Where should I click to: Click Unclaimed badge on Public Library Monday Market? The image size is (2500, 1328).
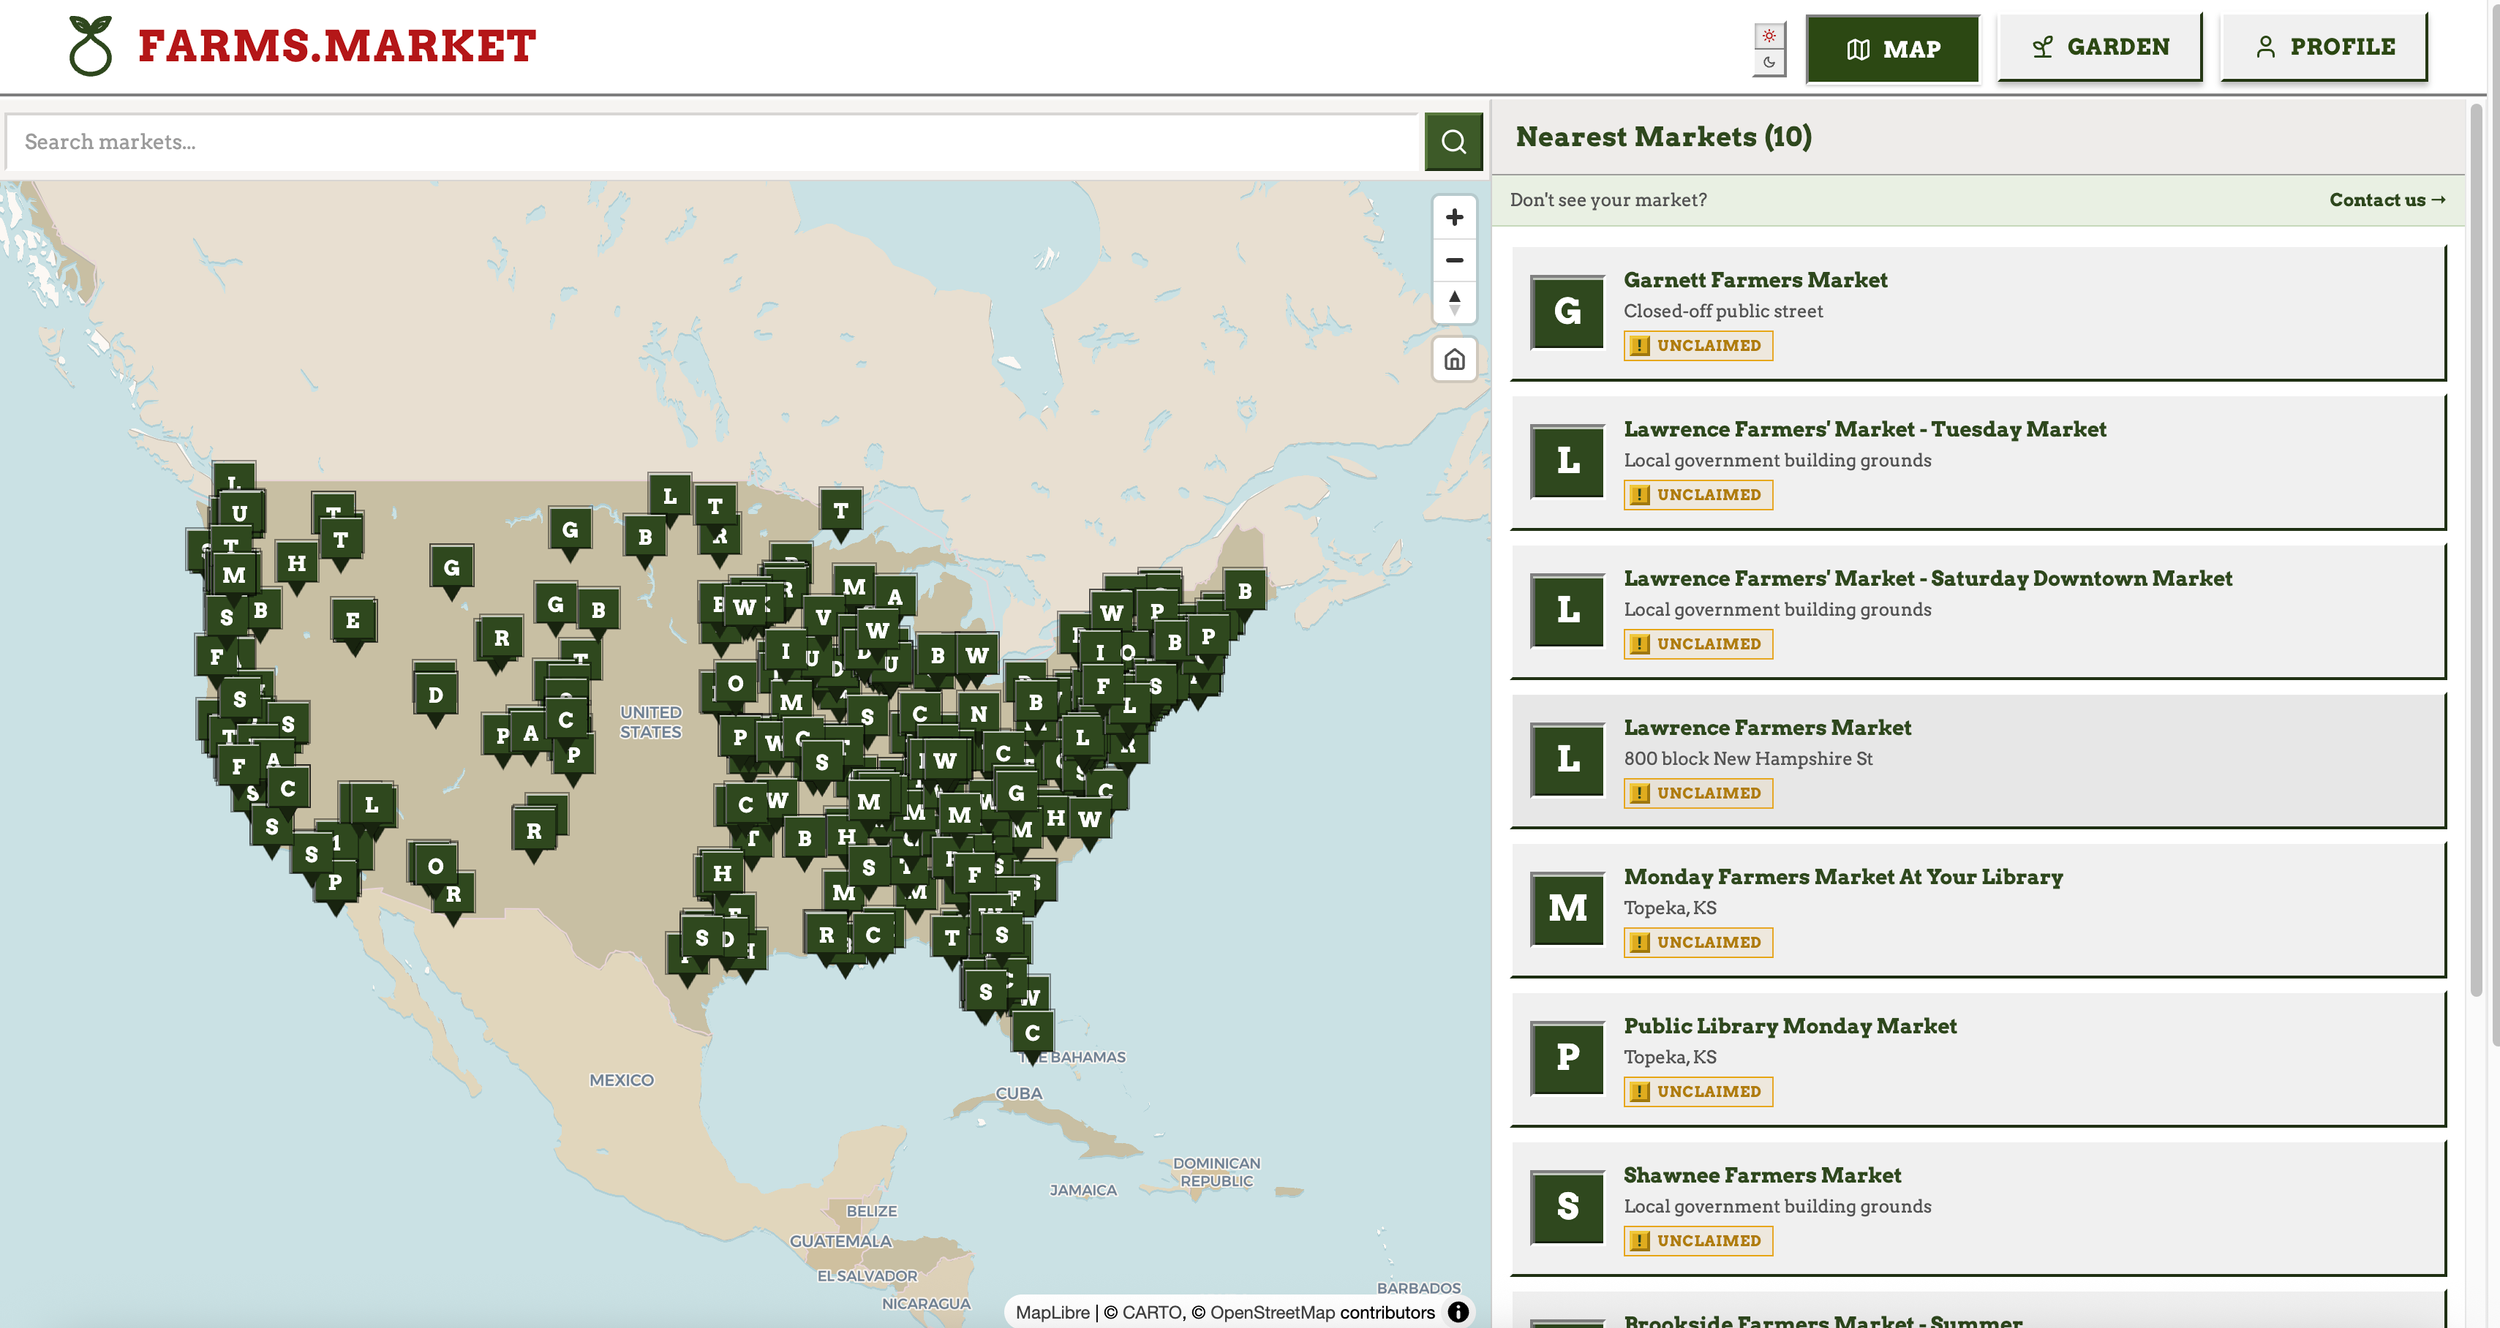point(1698,1091)
